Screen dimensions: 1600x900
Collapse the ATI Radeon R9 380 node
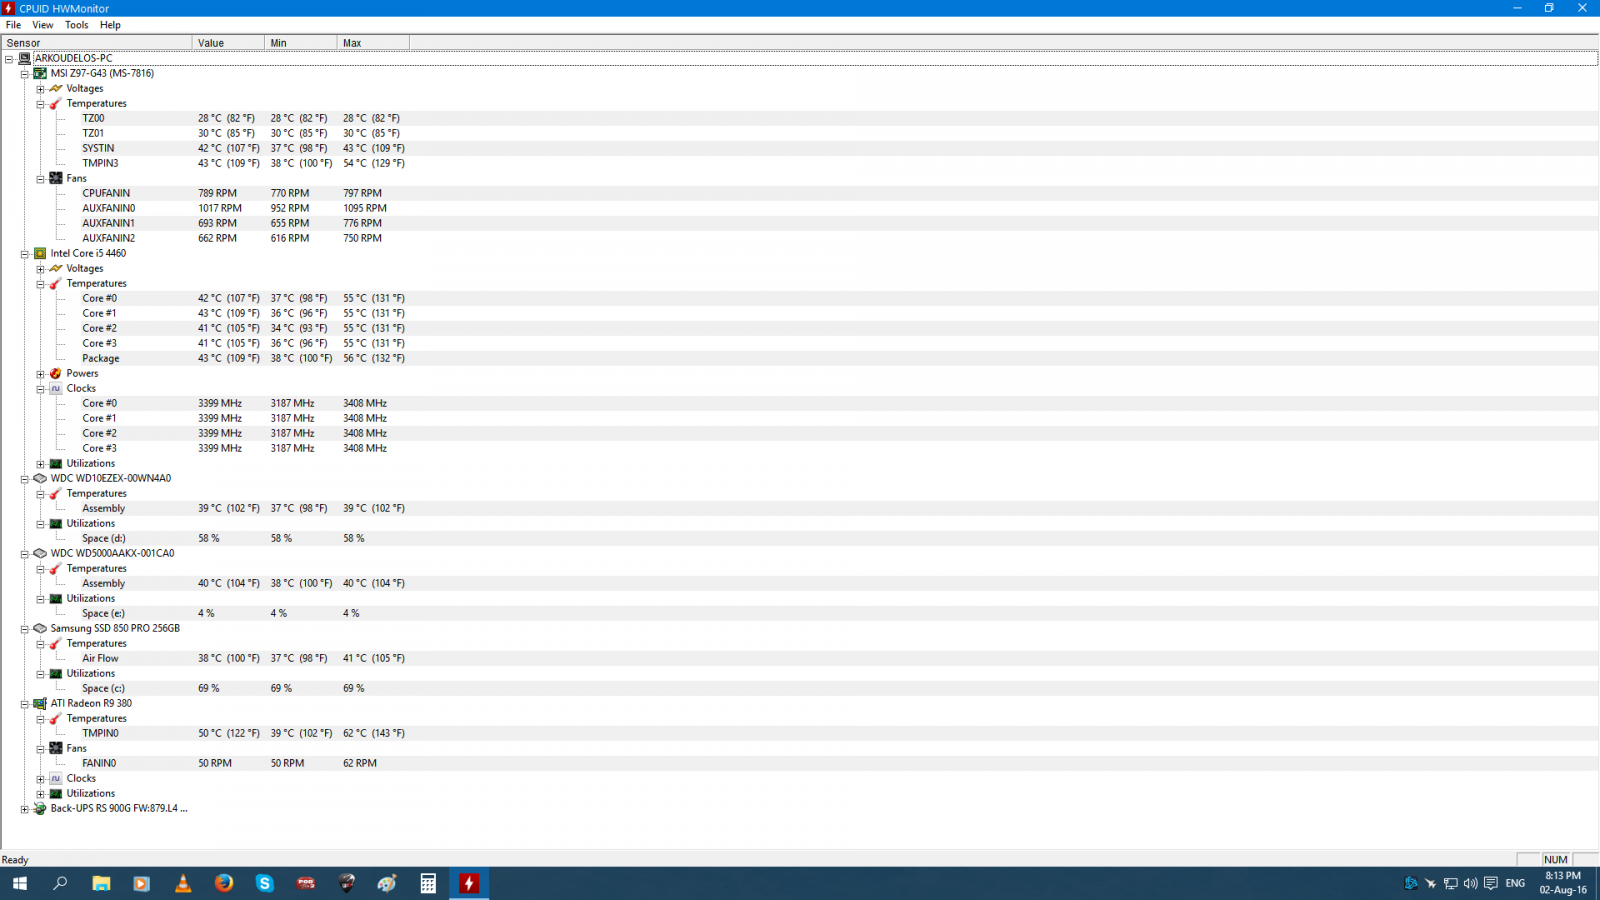[25, 703]
